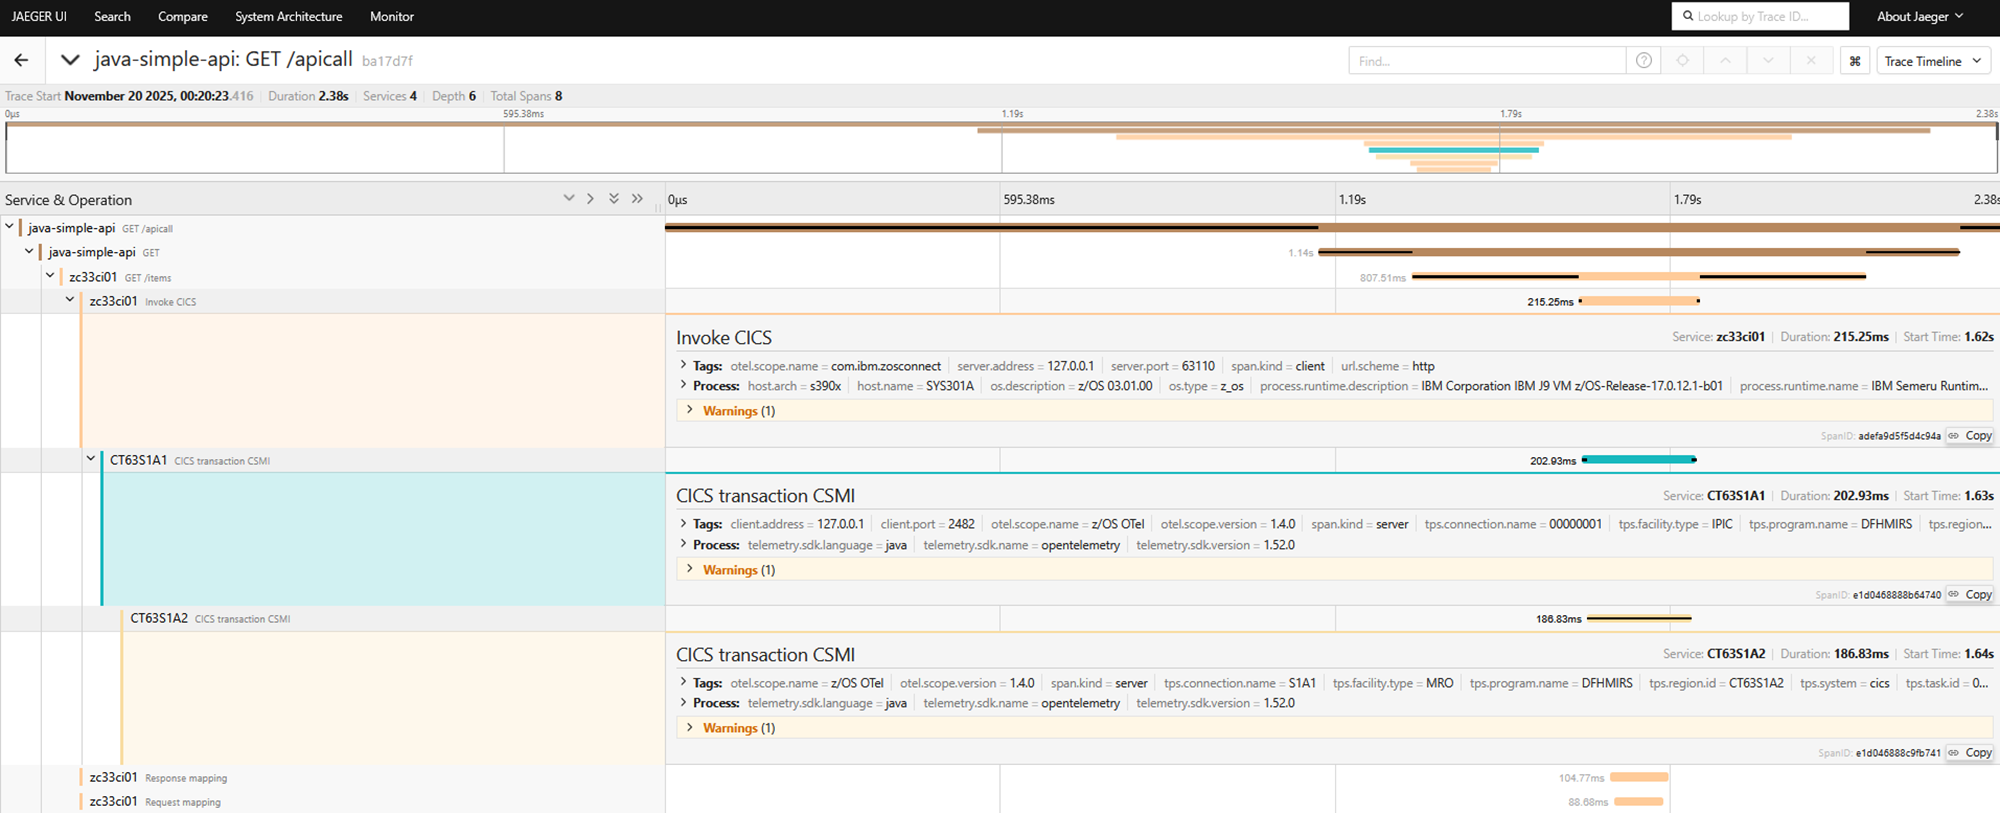Screen dimensions: 2000x813
Task: Collapse the java-simple-api GET child span
Action: [x=29, y=252]
